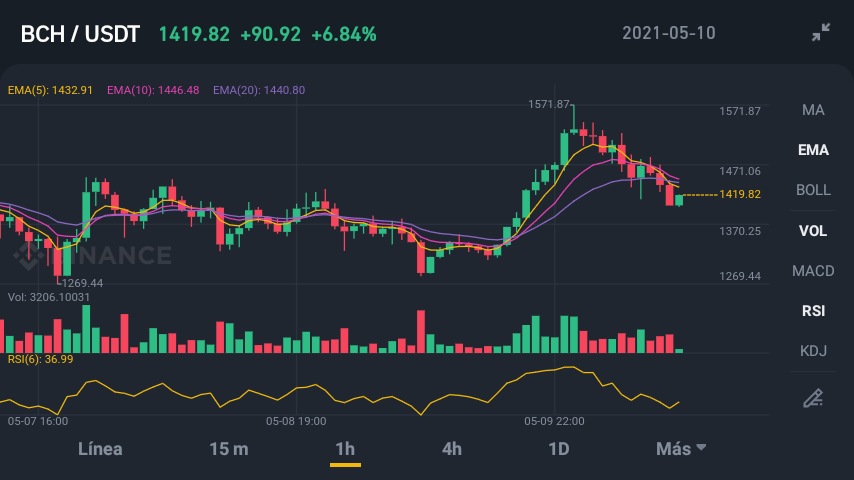Image resolution: width=854 pixels, height=480 pixels.
Task: Click the BCH / USDT pair title
Action: tap(80, 34)
